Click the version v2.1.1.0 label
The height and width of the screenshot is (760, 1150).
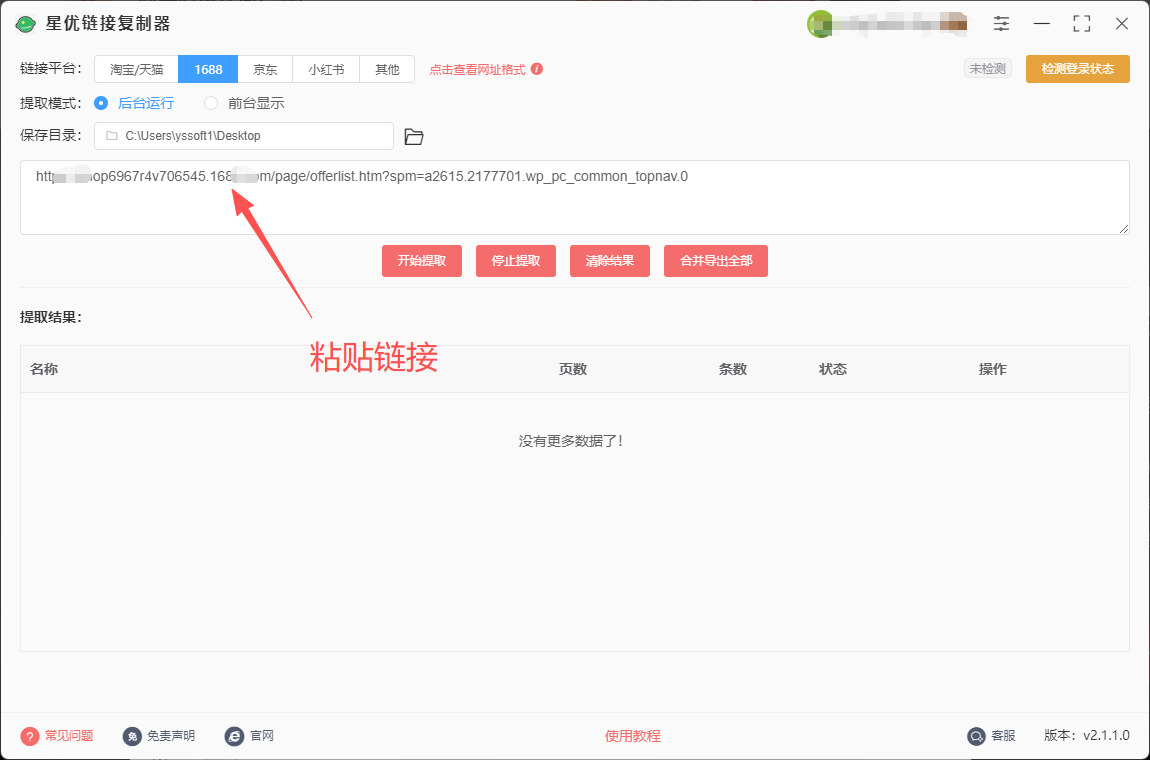1087,736
